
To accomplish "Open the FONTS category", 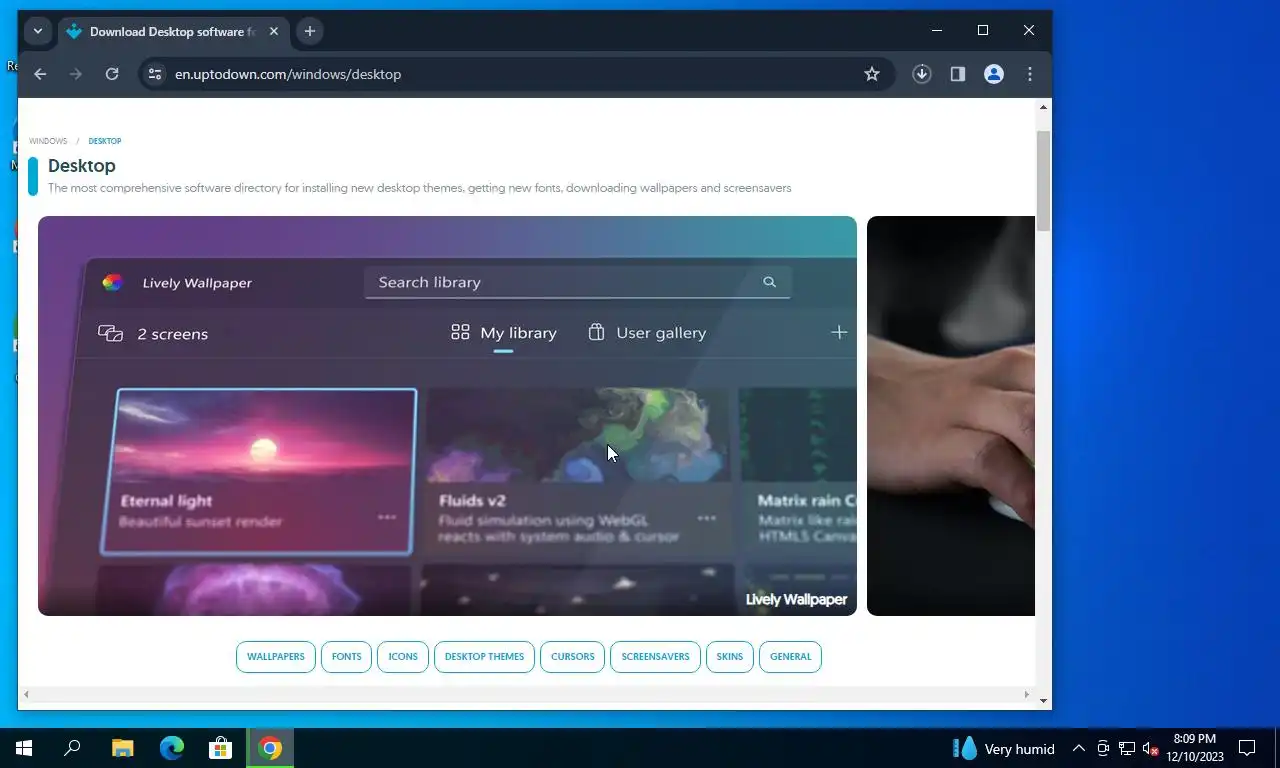I will pyautogui.click(x=346, y=657).
